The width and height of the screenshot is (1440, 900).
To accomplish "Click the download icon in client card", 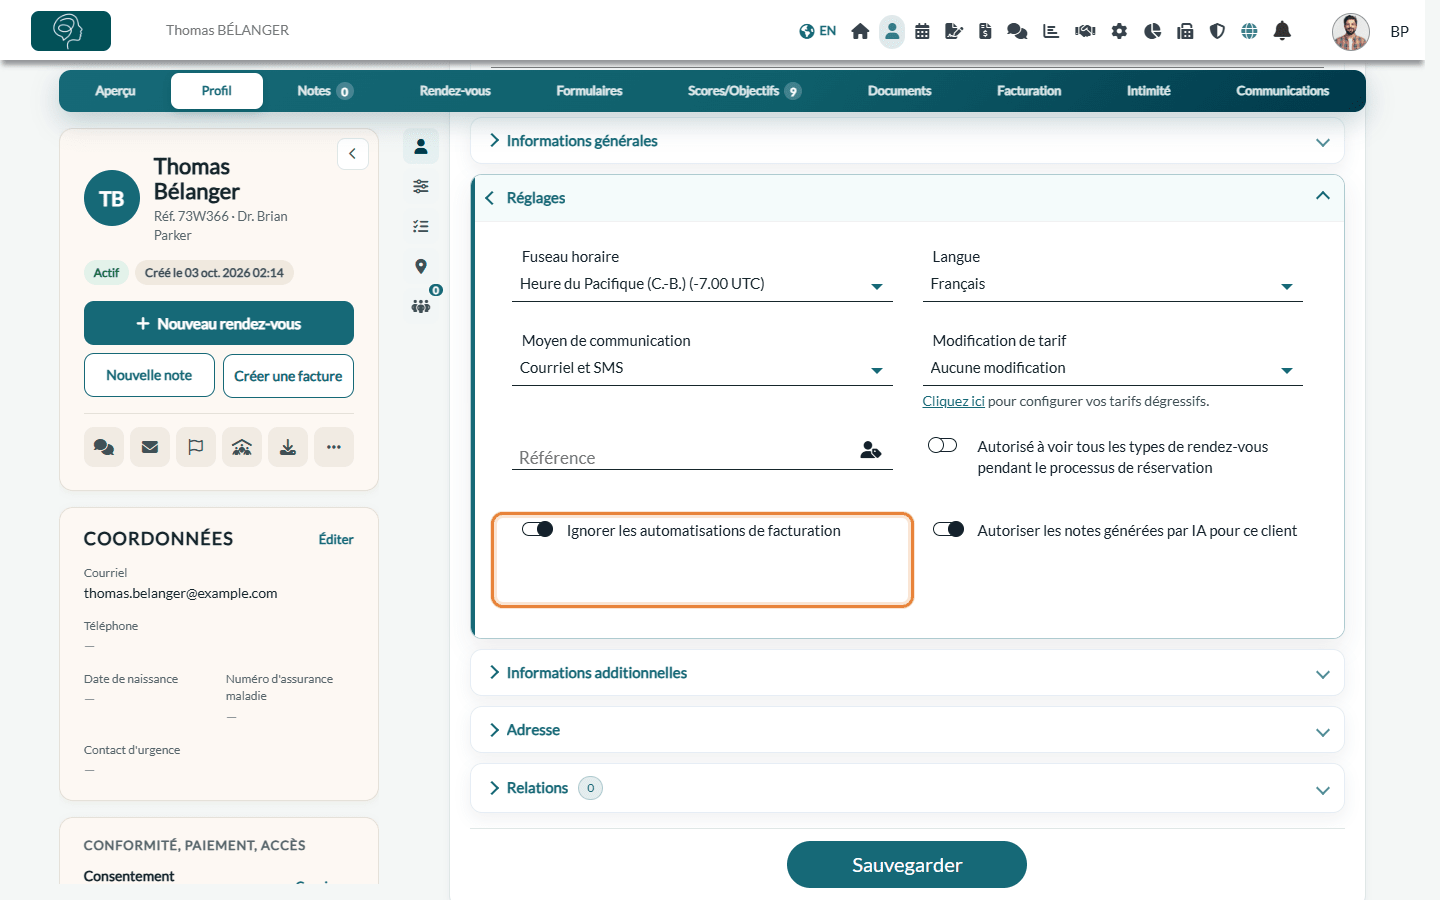I will click(288, 447).
